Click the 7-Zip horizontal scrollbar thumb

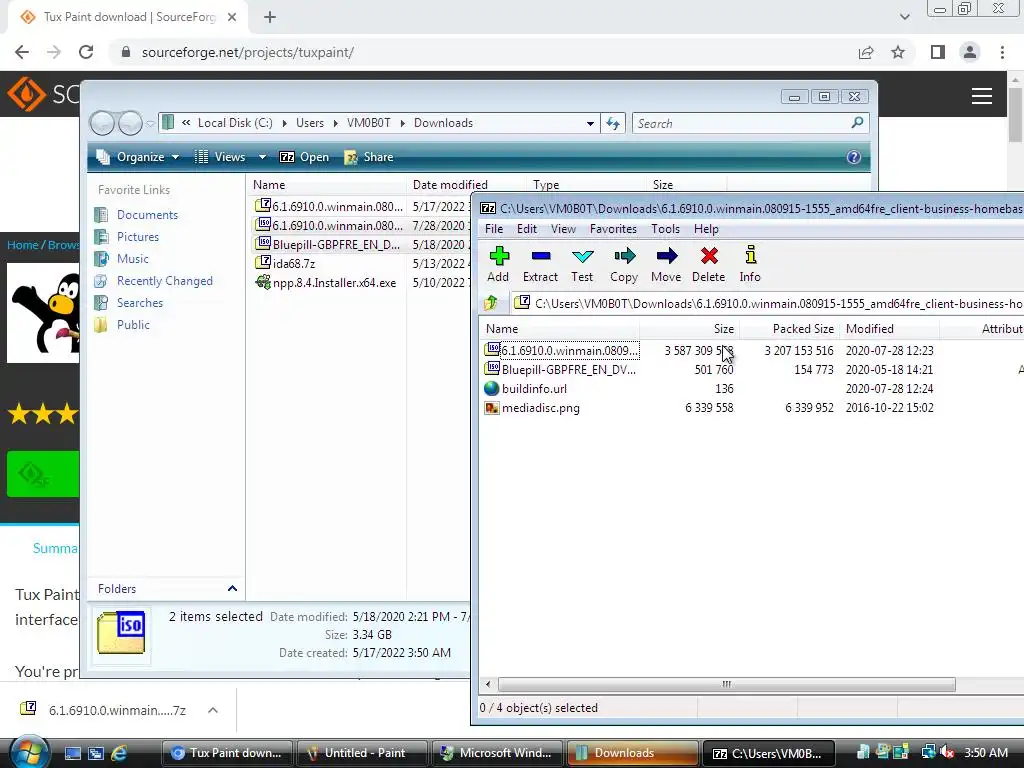tap(726, 684)
